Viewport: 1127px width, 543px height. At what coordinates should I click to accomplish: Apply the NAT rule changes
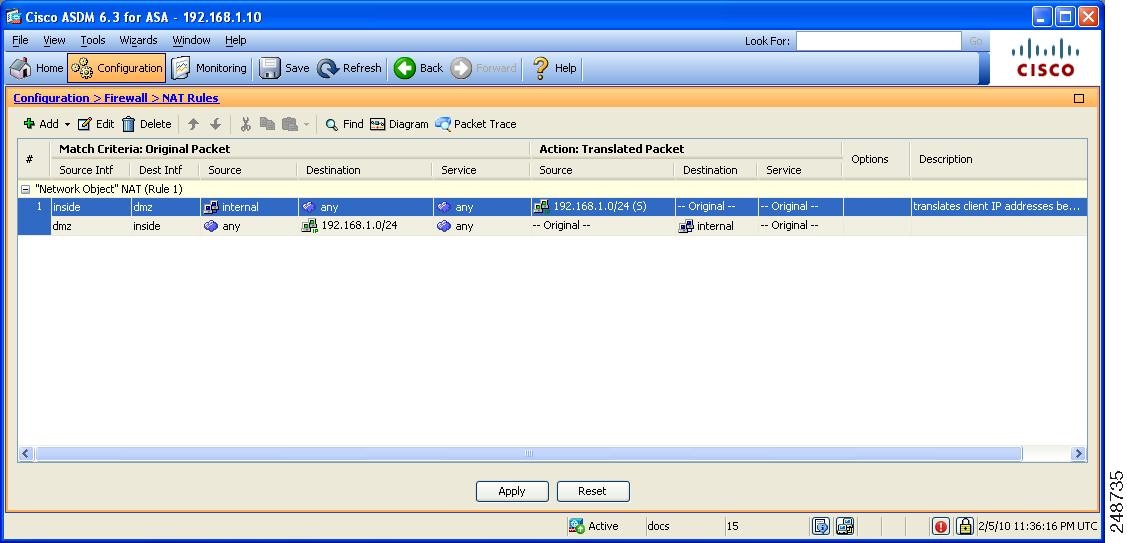[x=512, y=491]
